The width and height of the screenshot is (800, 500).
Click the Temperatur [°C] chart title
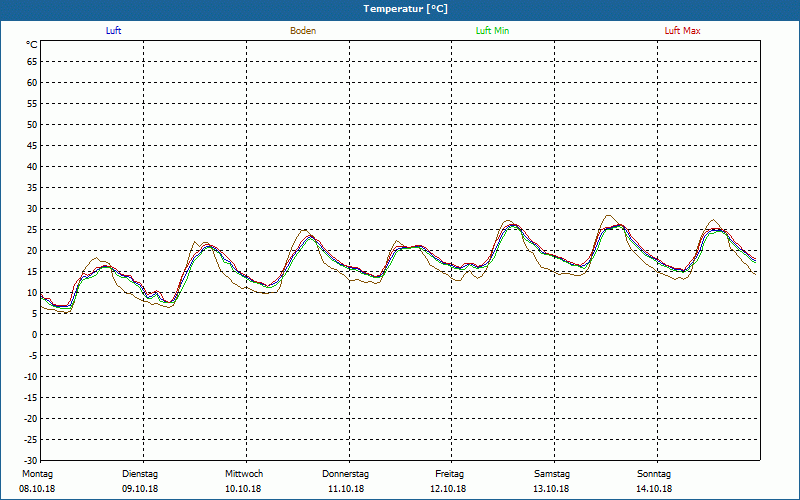[406, 9]
